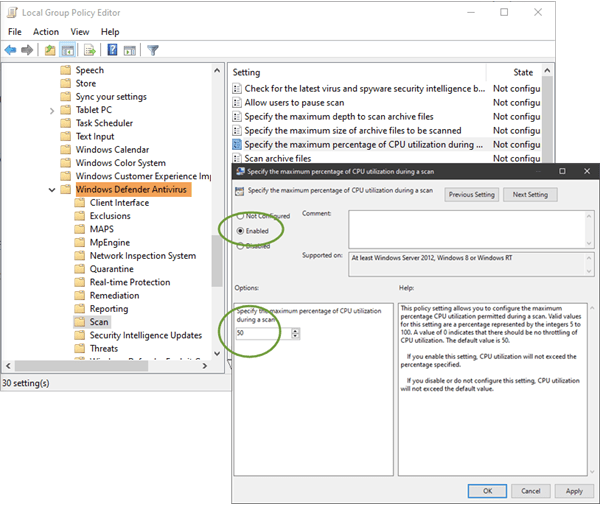Click tree pane scroll up arrow

pos(217,71)
